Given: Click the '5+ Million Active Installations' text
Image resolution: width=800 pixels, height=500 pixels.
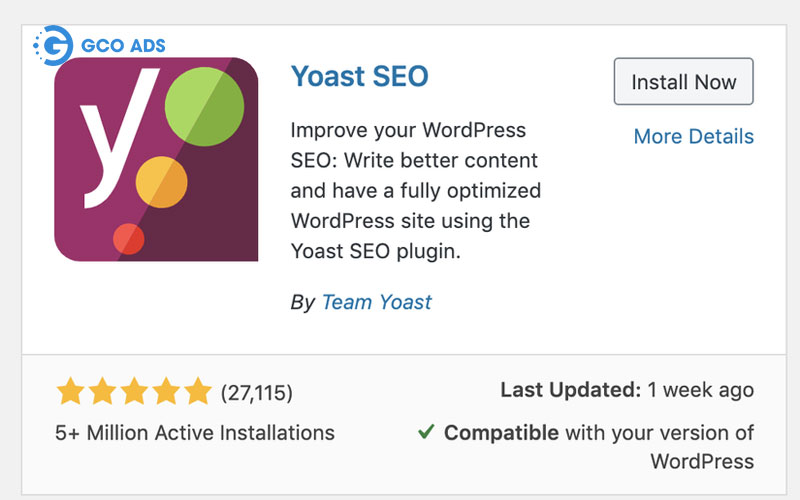Looking at the screenshot, I should 195,433.
